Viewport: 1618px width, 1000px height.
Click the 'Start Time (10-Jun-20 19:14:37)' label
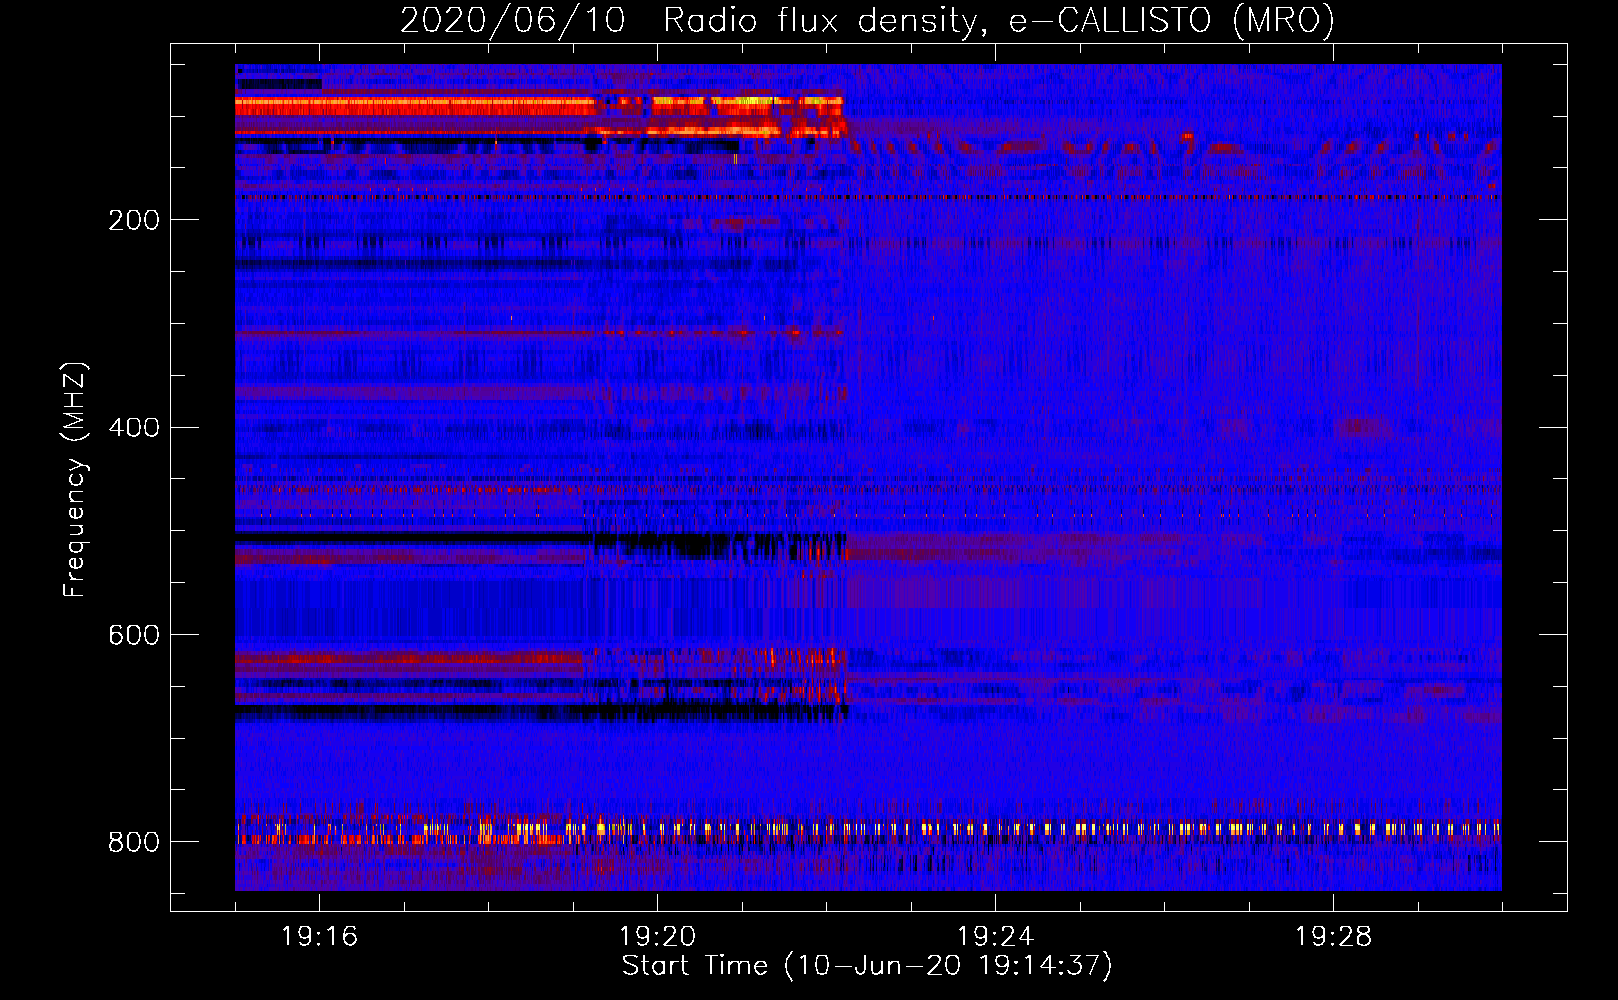(867, 966)
